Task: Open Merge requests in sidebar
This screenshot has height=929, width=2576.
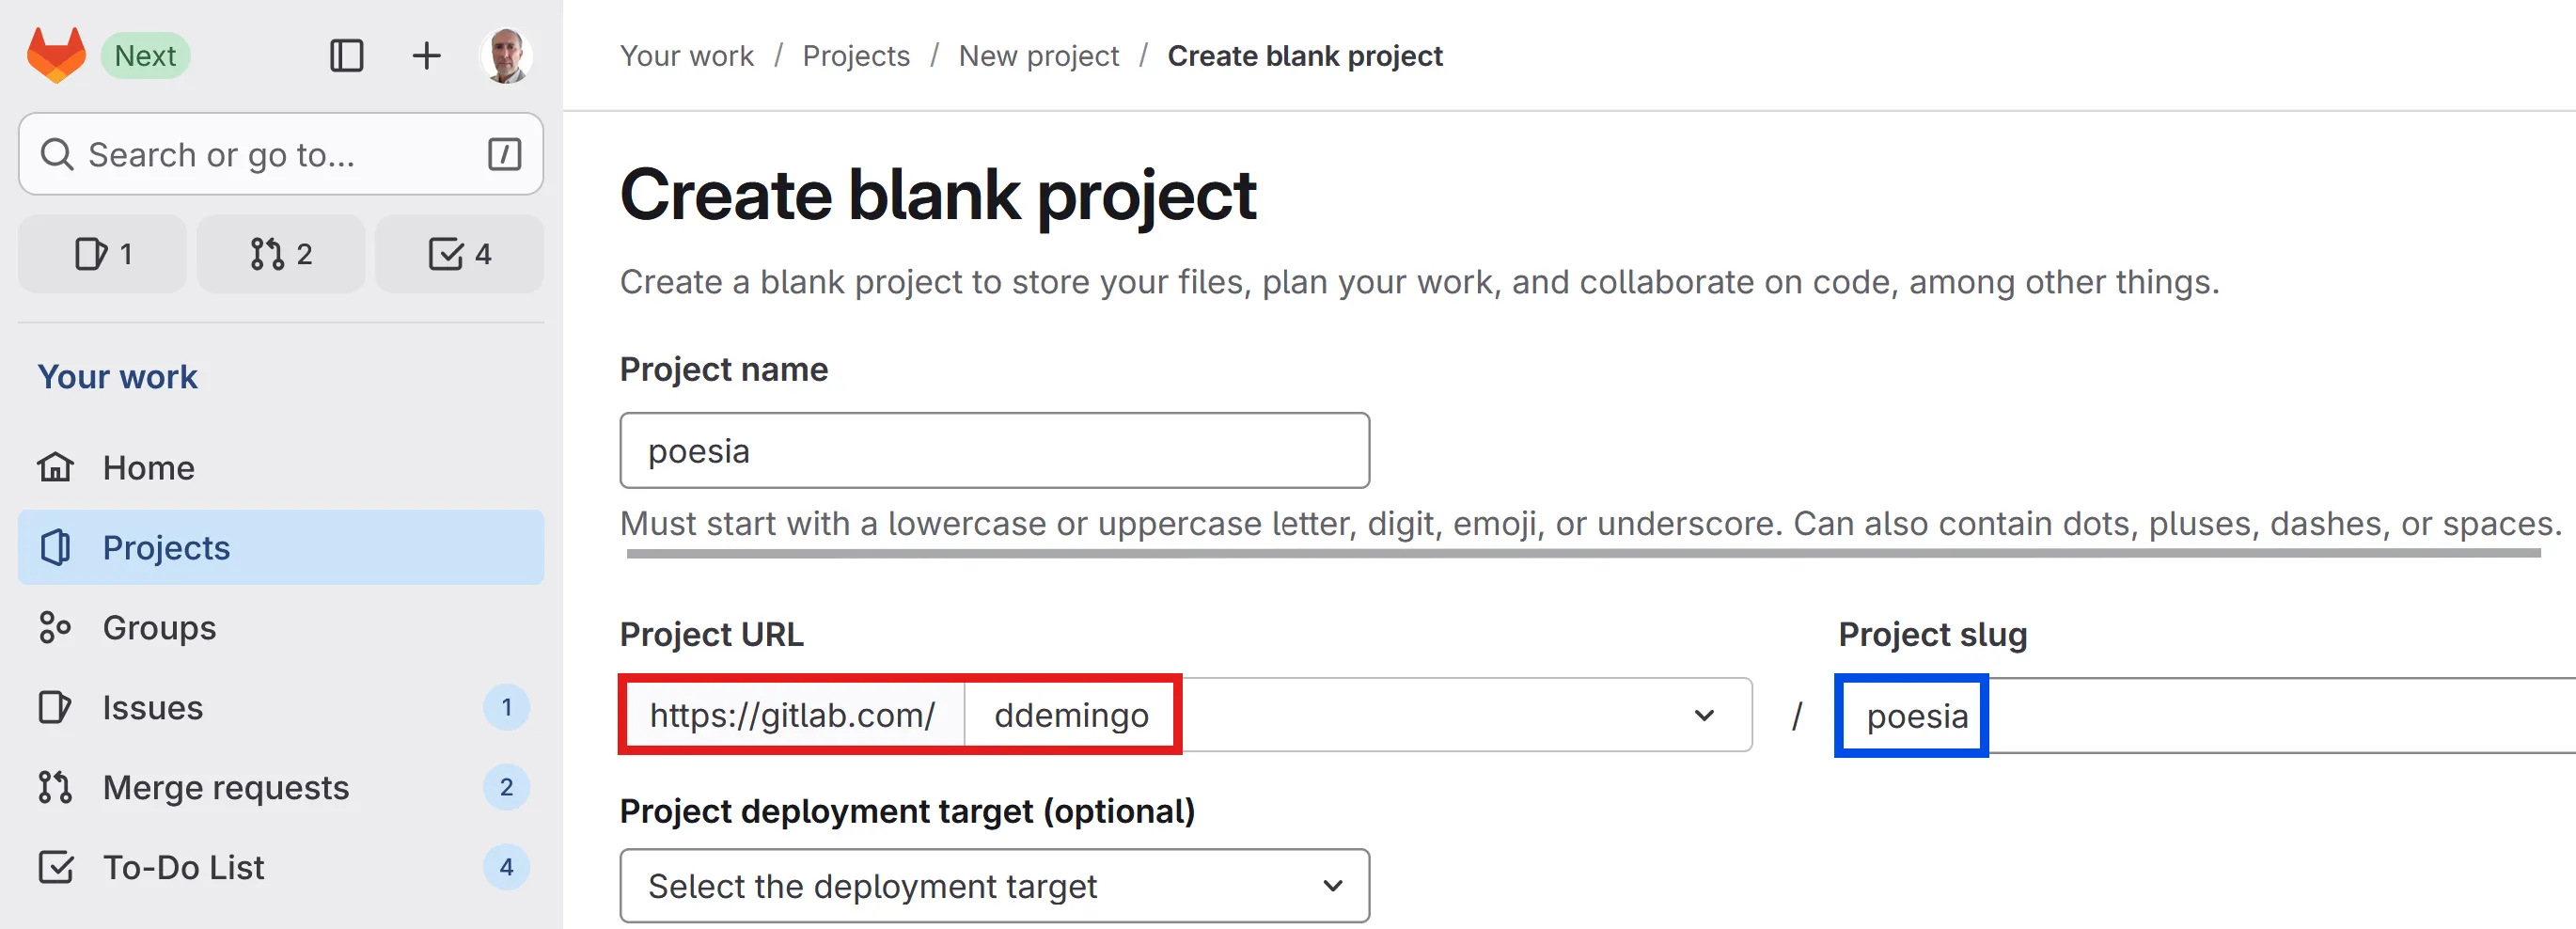Action: (226, 787)
